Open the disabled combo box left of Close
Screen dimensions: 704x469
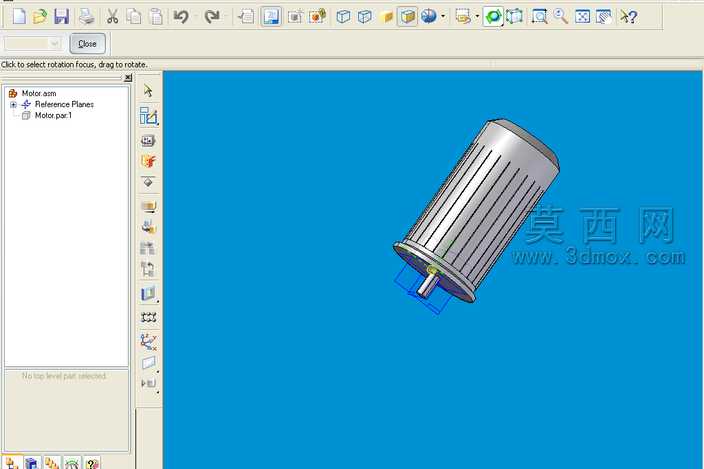pyautogui.click(x=32, y=44)
